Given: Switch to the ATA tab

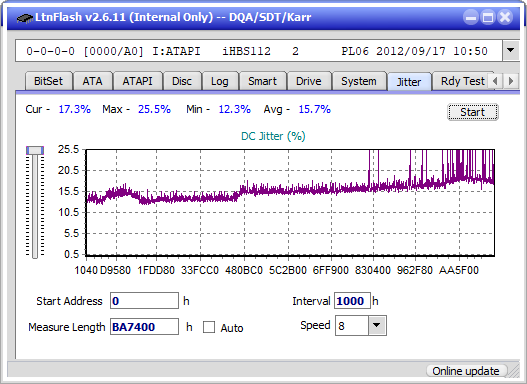Looking at the screenshot, I should (x=92, y=81).
